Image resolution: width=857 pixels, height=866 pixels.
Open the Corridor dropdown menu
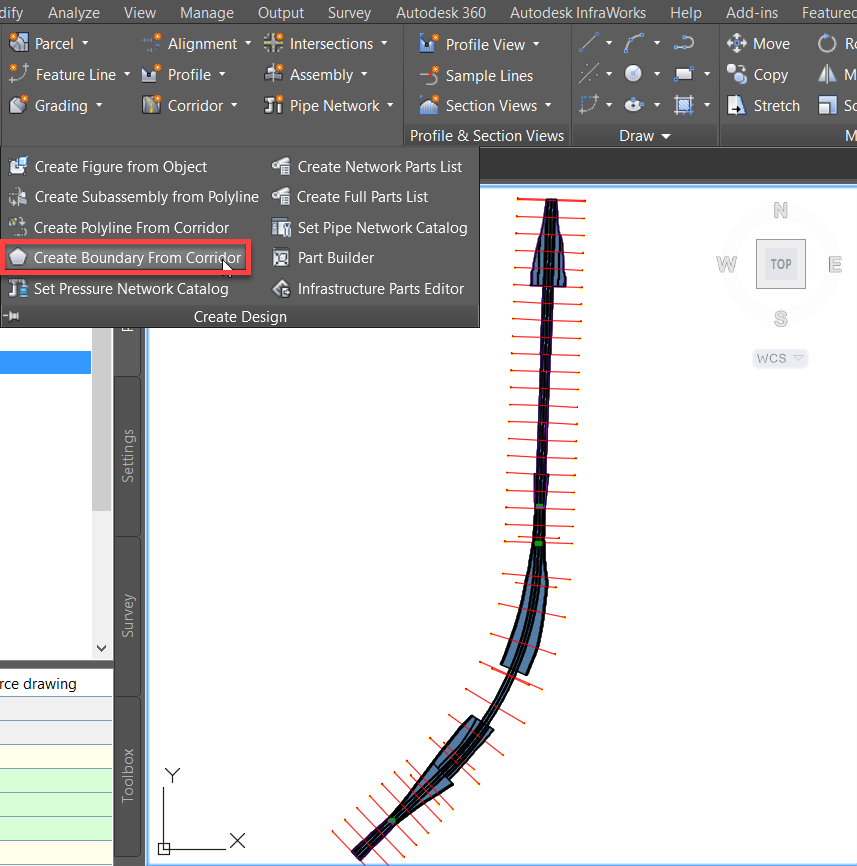click(x=234, y=106)
